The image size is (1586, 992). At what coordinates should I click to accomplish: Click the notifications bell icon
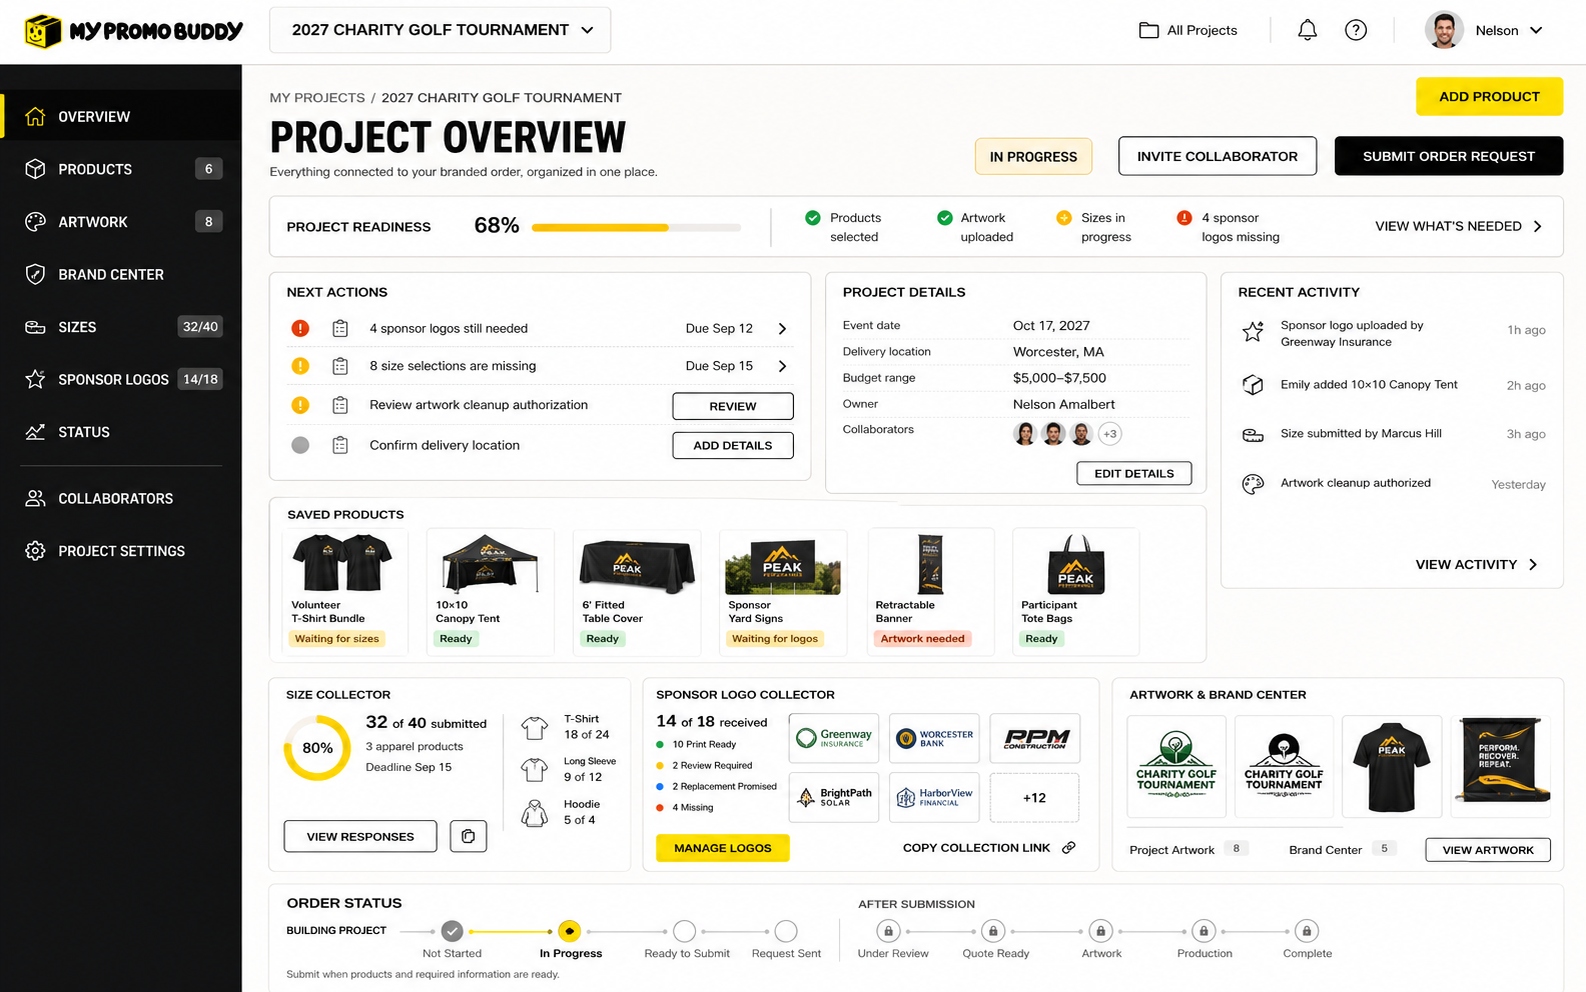pyautogui.click(x=1307, y=30)
